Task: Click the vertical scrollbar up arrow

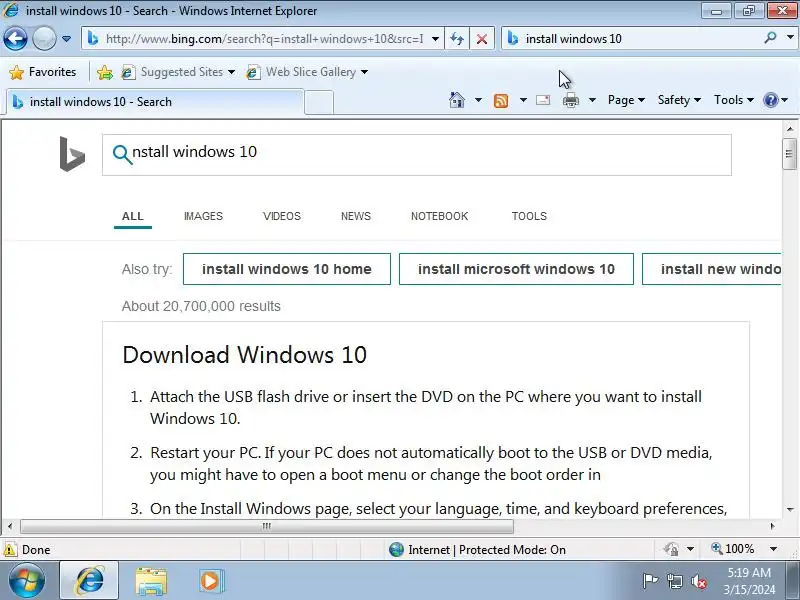Action: 790,129
